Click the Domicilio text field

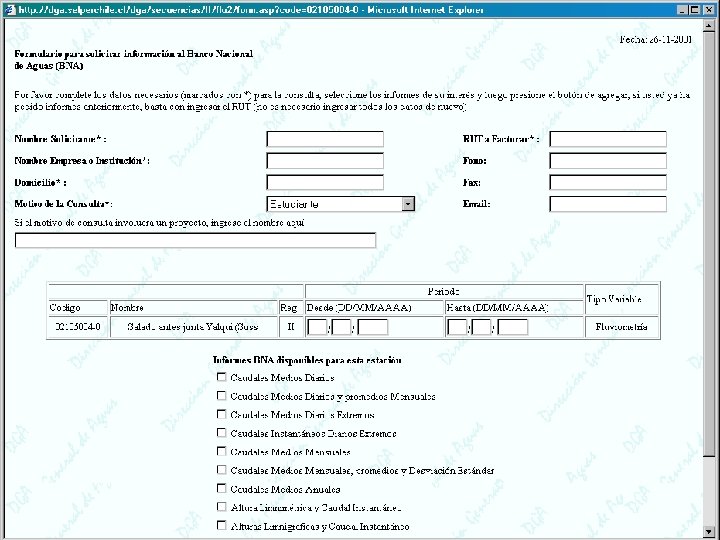(325, 182)
